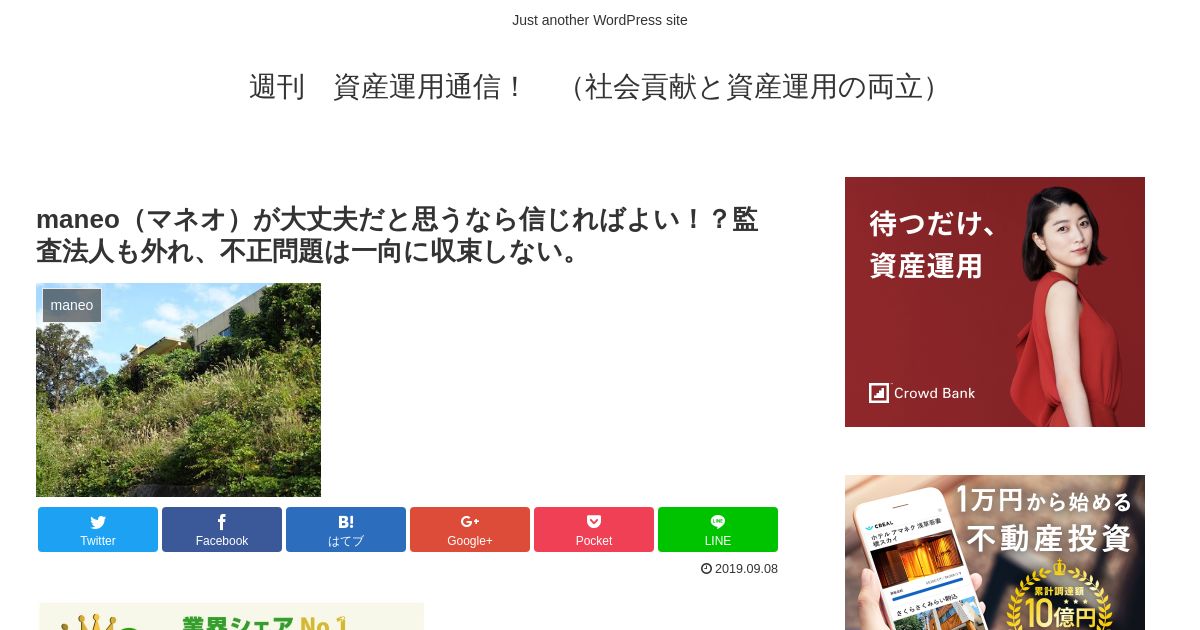Open the site title 週刊 資産運用通信 link

[600, 87]
